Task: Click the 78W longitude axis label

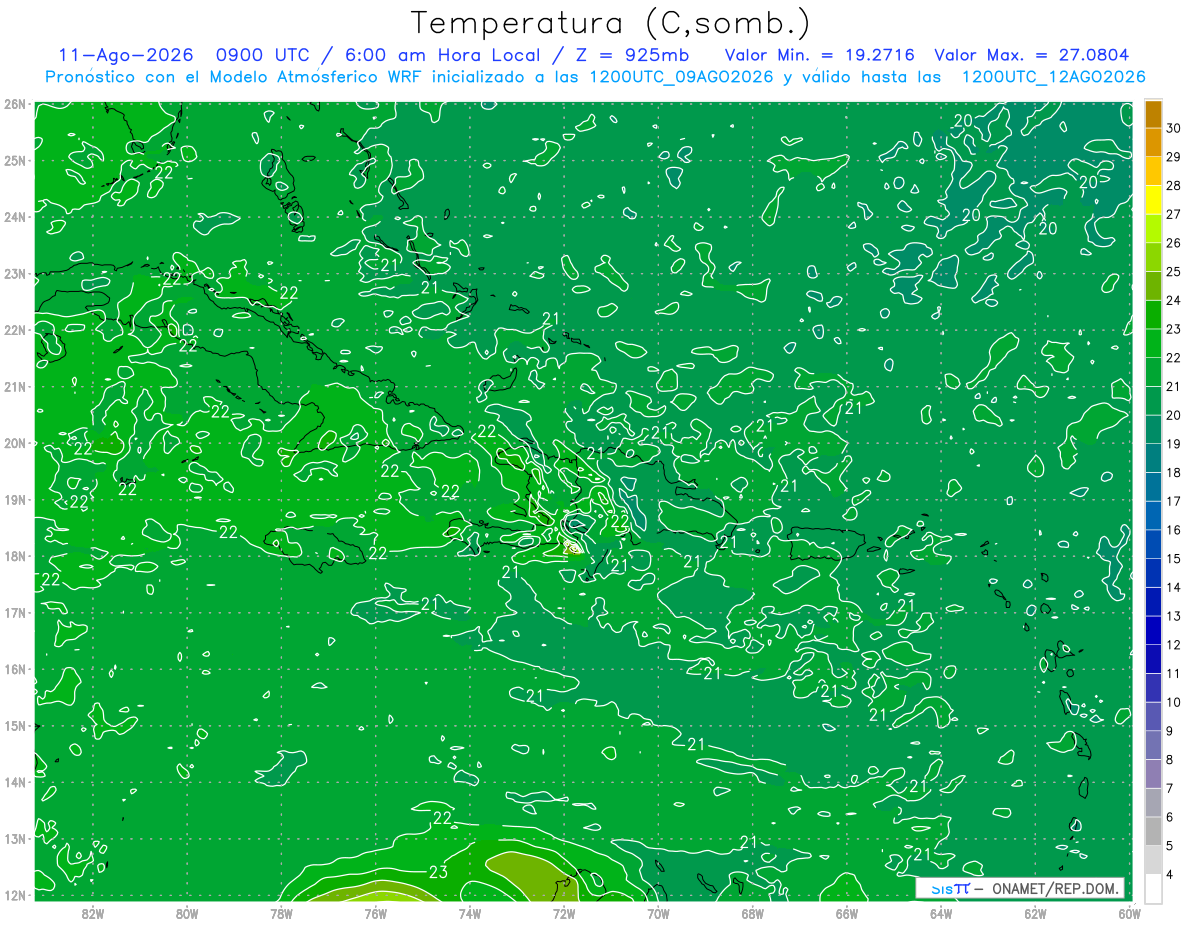Action: point(281,913)
